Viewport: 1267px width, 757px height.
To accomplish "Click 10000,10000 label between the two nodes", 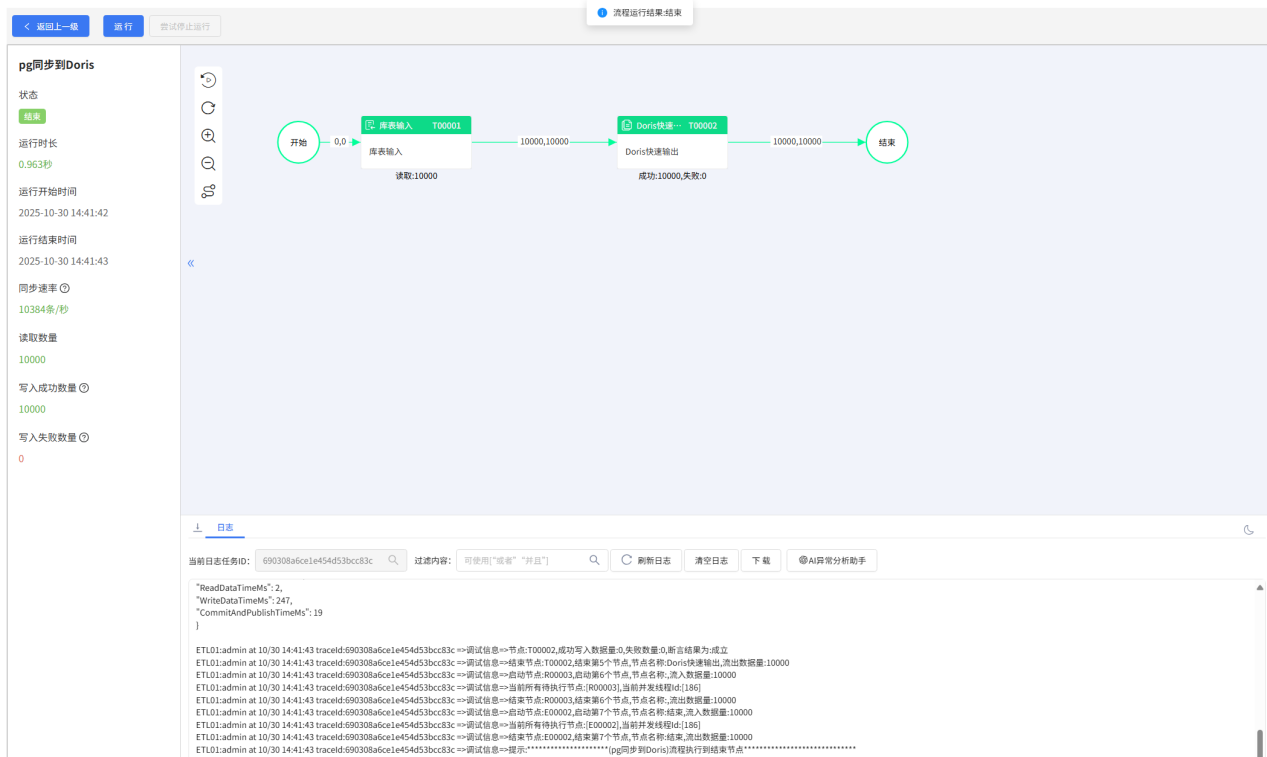I will (x=544, y=142).
